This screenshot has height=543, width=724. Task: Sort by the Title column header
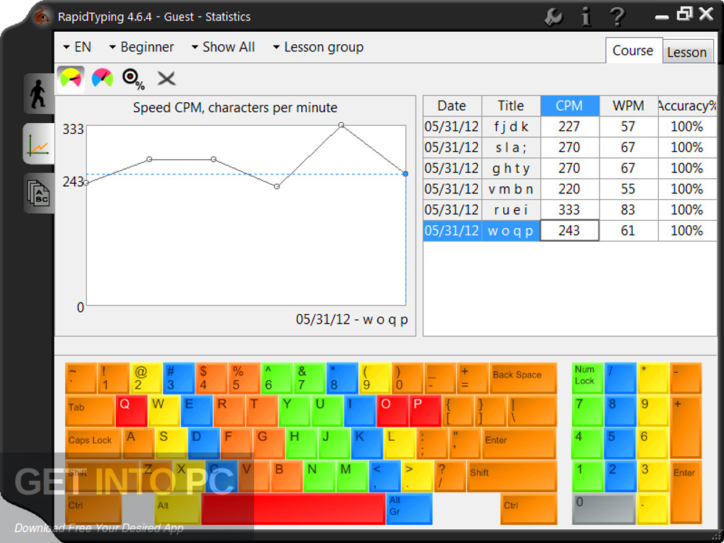(511, 106)
